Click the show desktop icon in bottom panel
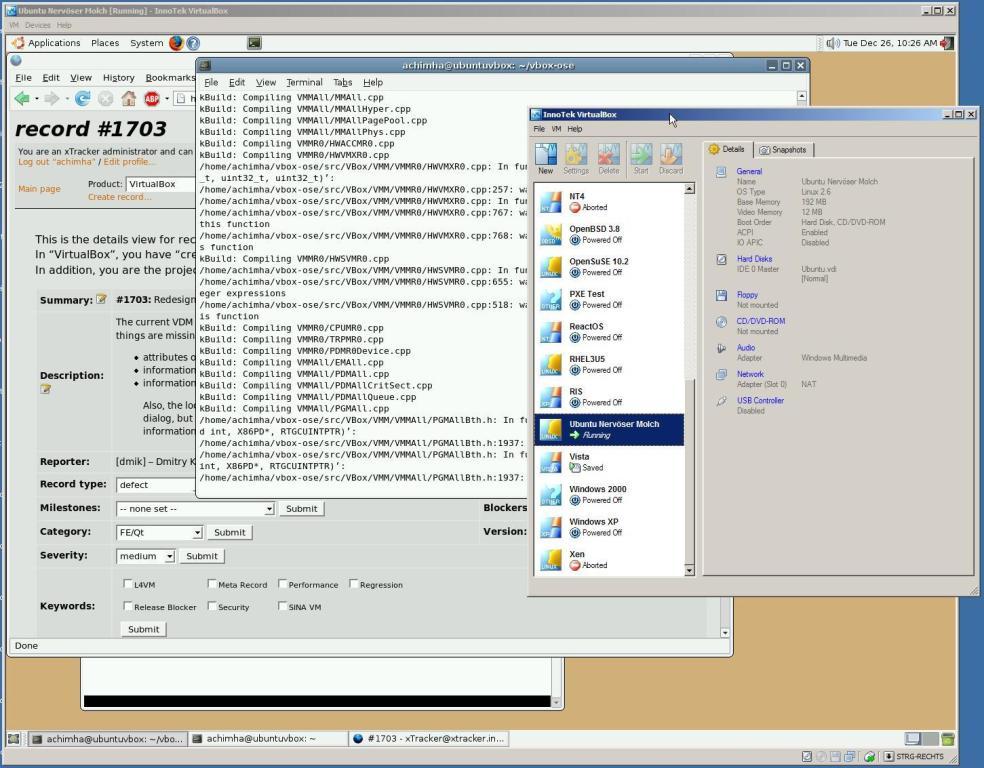The height and width of the screenshot is (768, 984). (x=14, y=739)
